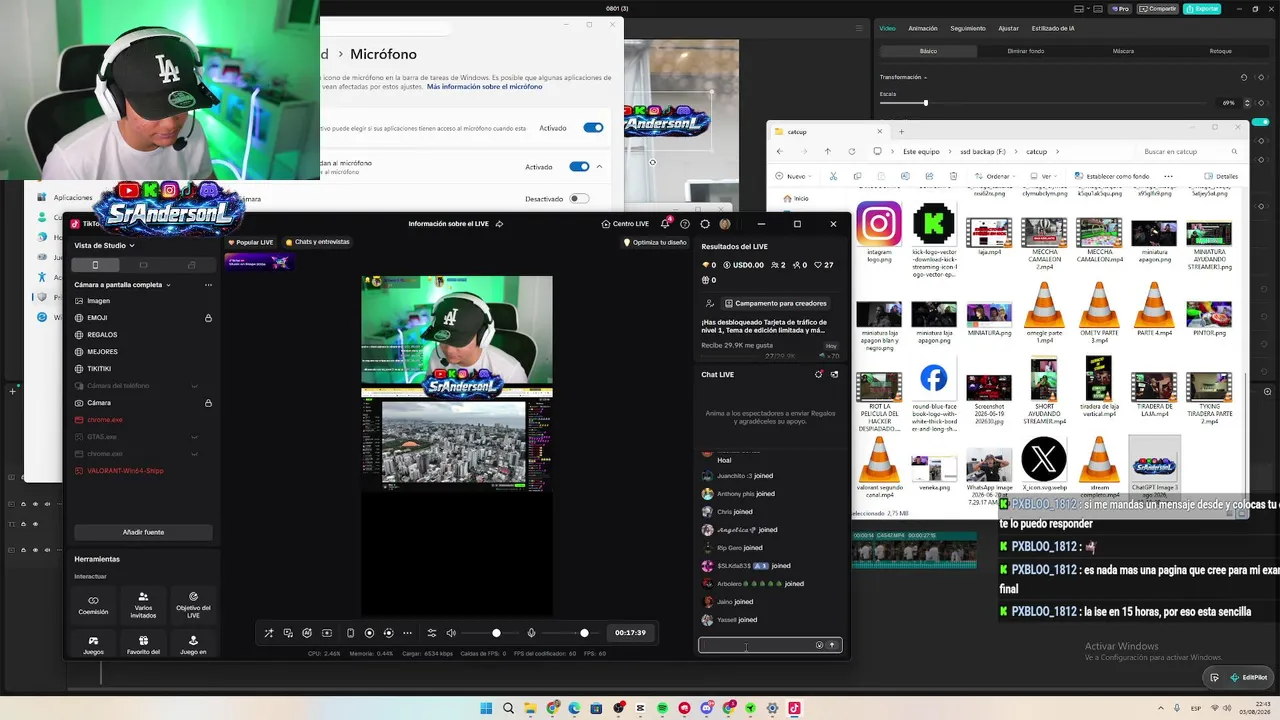This screenshot has width=1280, height=720.
Task: Switch to the Seguimiento tab in the video editor
Action: (968, 28)
